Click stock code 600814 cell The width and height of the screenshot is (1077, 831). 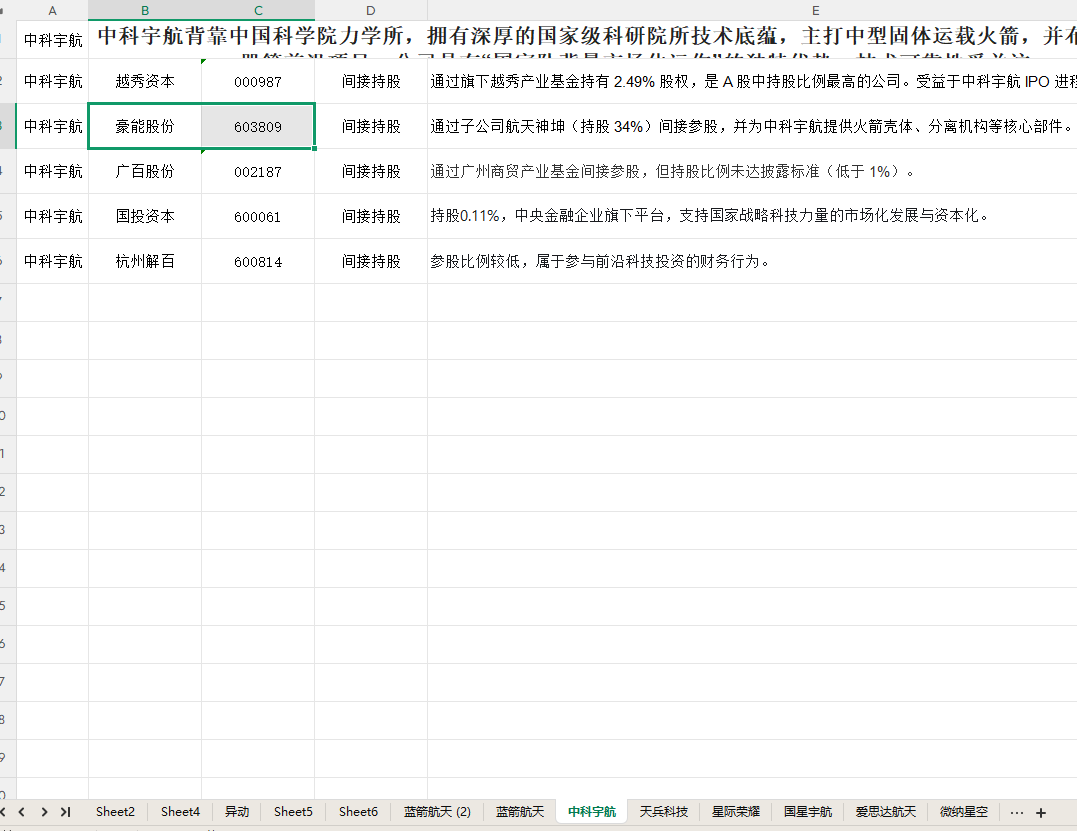[258, 262]
